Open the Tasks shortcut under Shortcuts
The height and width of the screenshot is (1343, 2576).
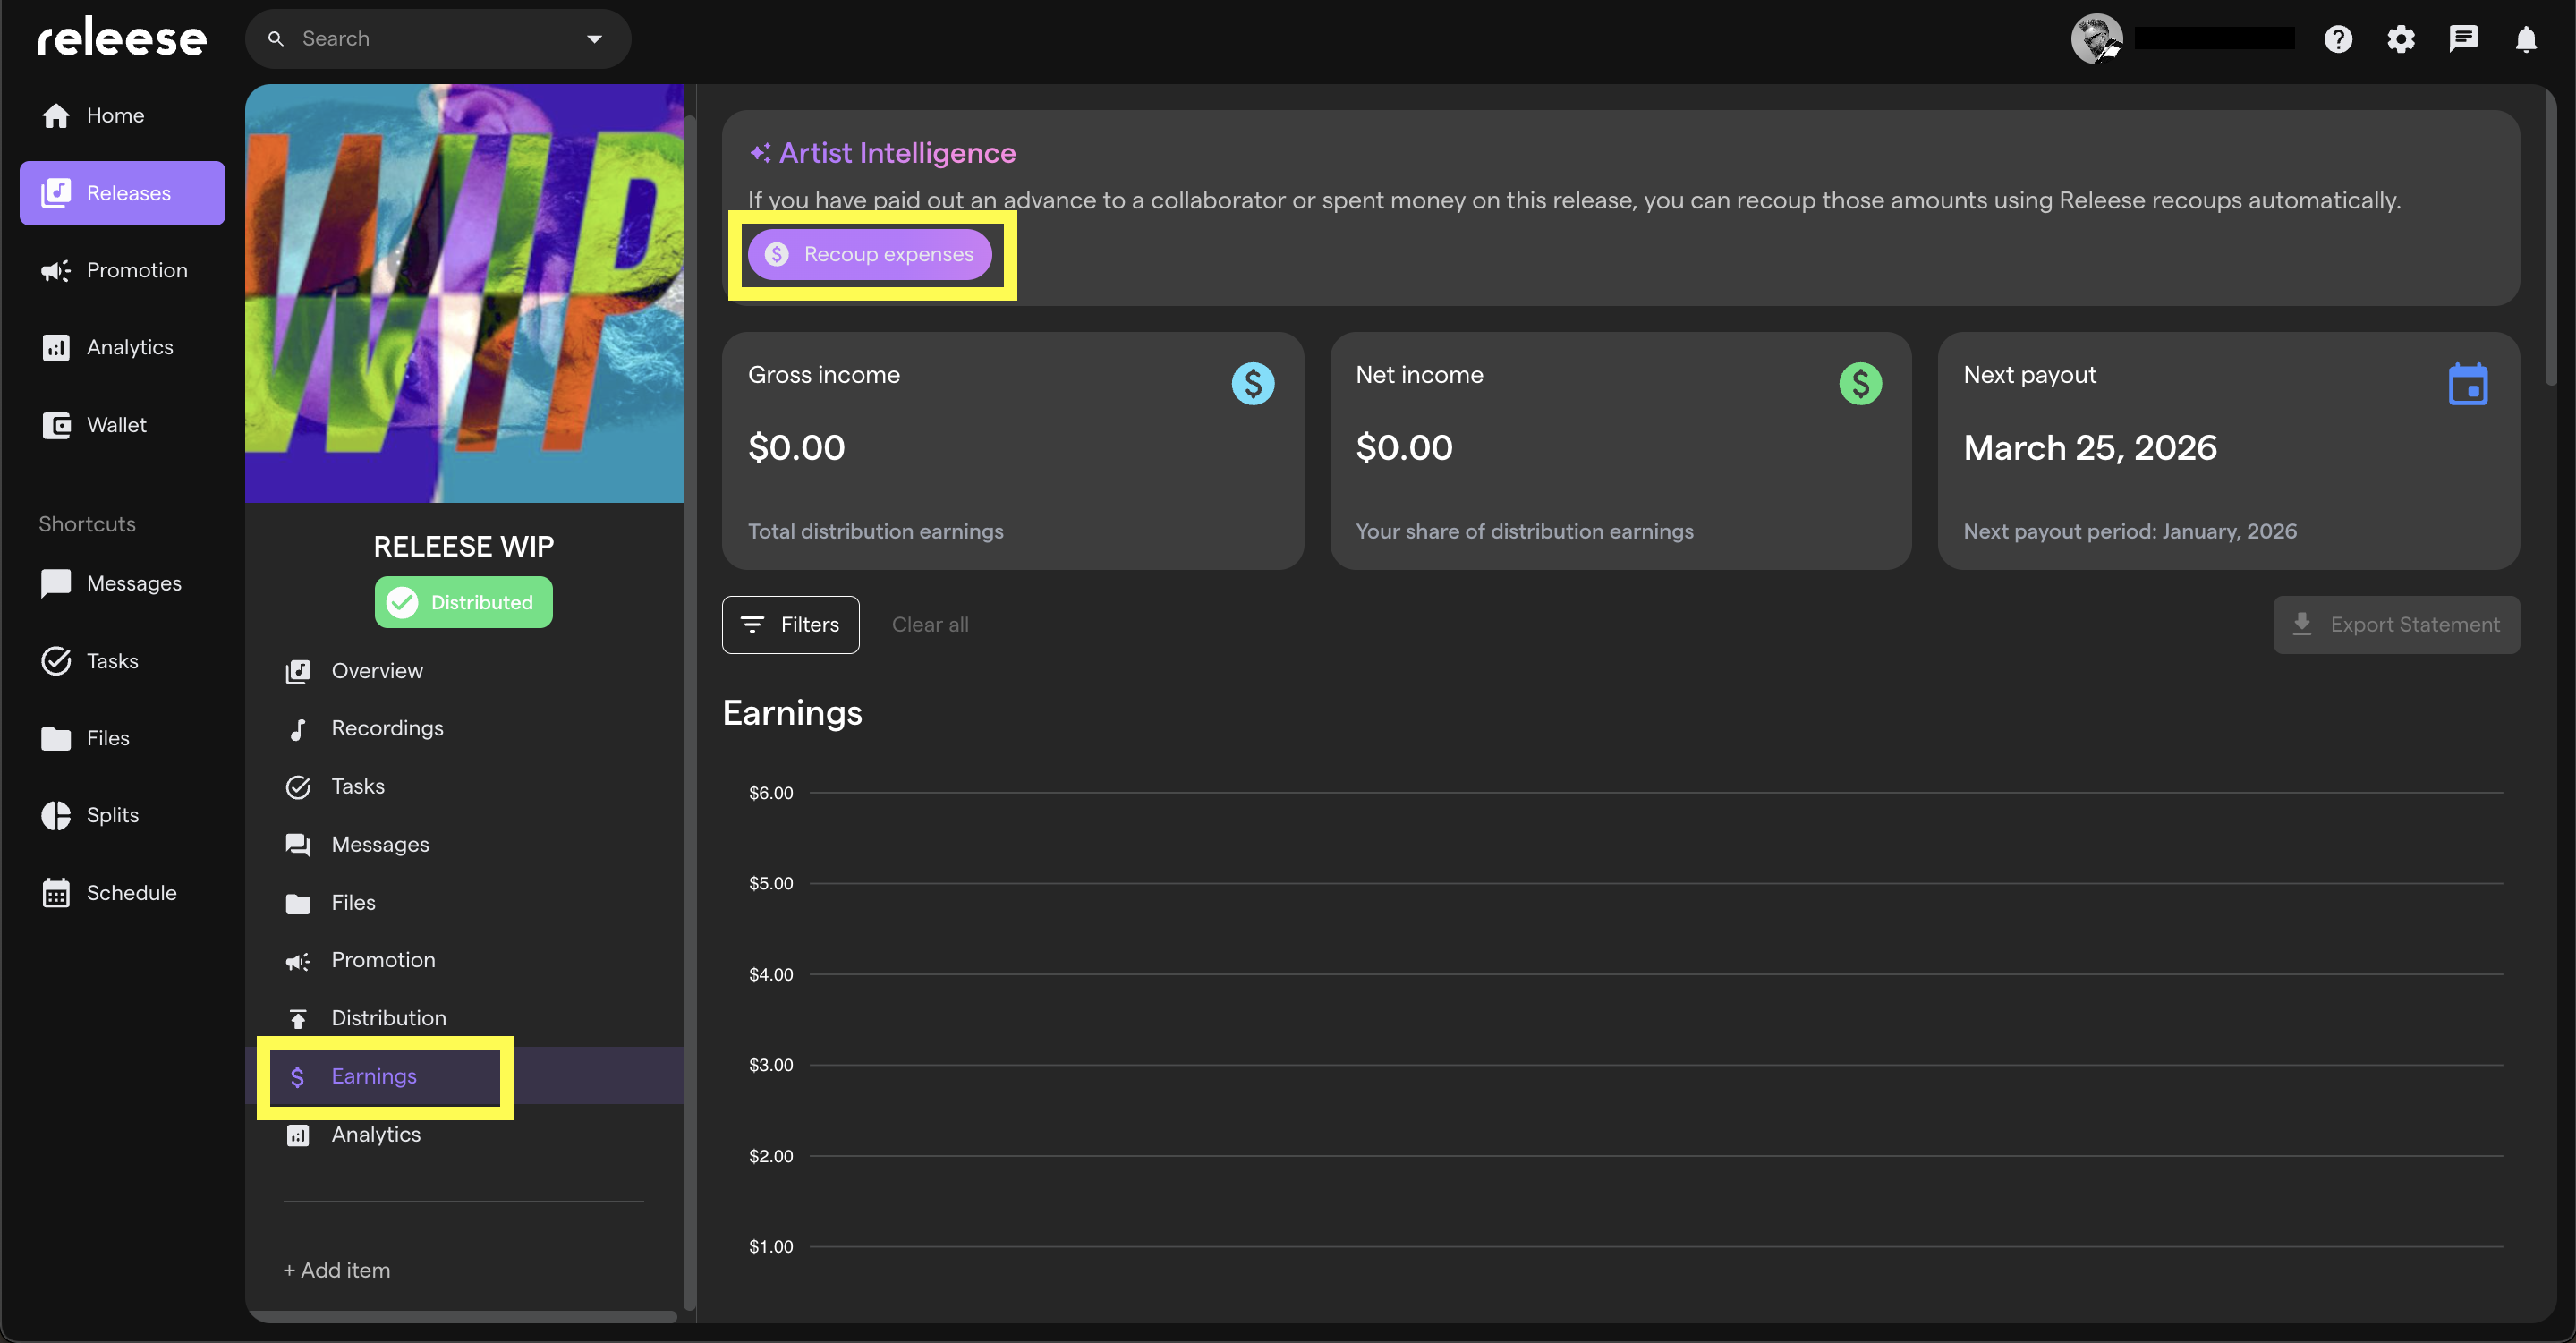tap(122, 661)
